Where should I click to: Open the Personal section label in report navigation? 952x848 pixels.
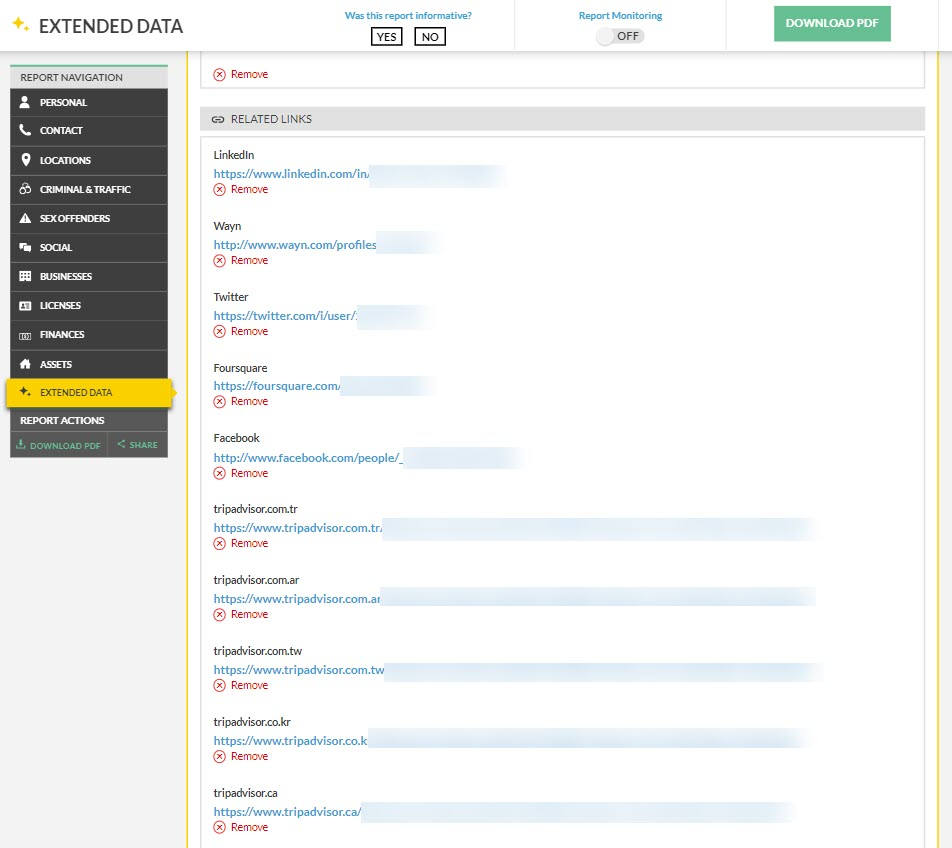tap(63, 103)
